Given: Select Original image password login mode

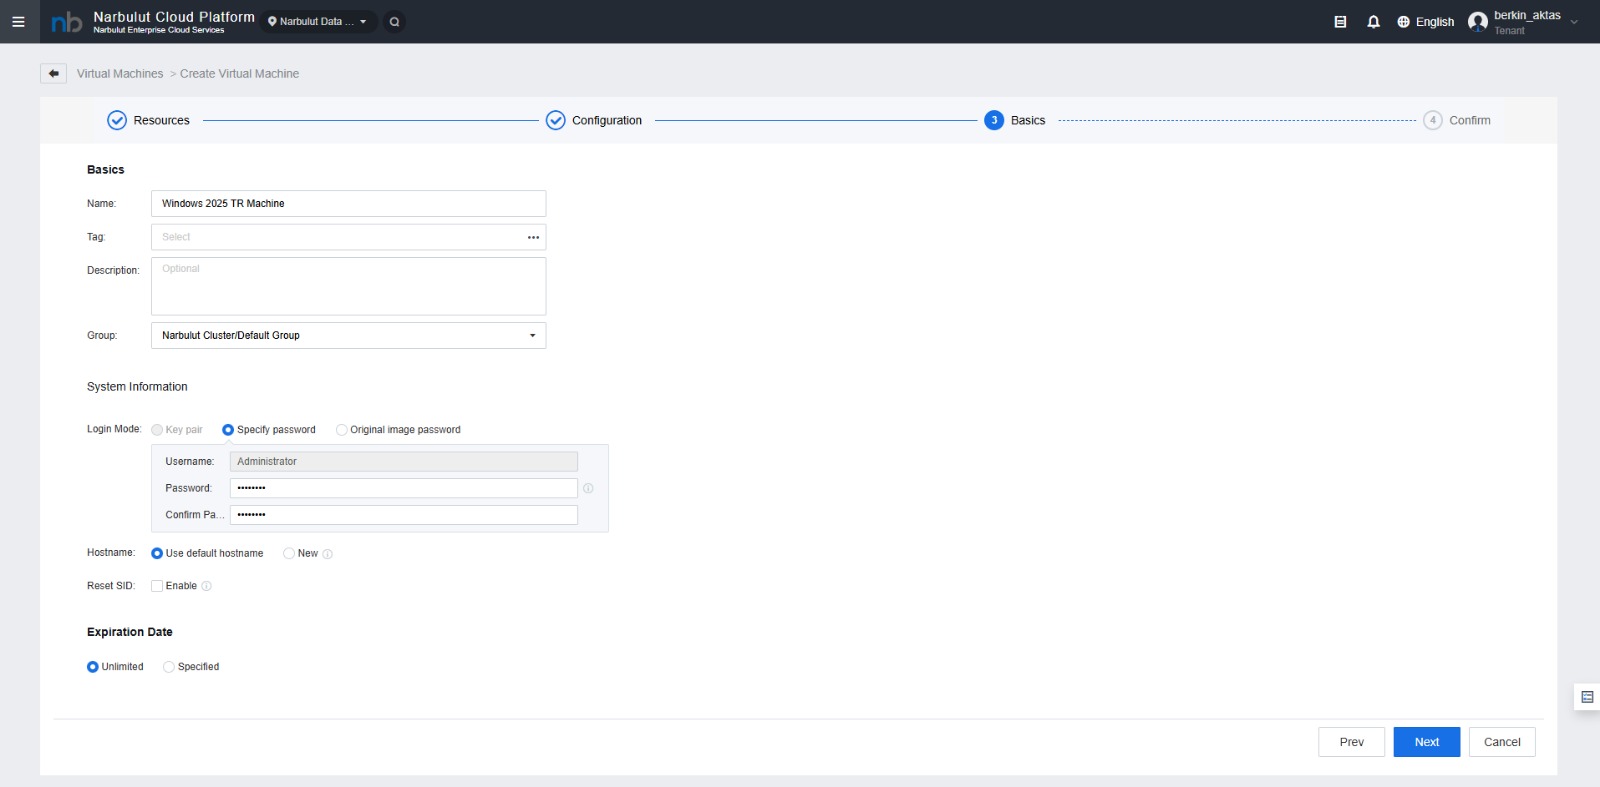Looking at the screenshot, I should pyautogui.click(x=342, y=430).
